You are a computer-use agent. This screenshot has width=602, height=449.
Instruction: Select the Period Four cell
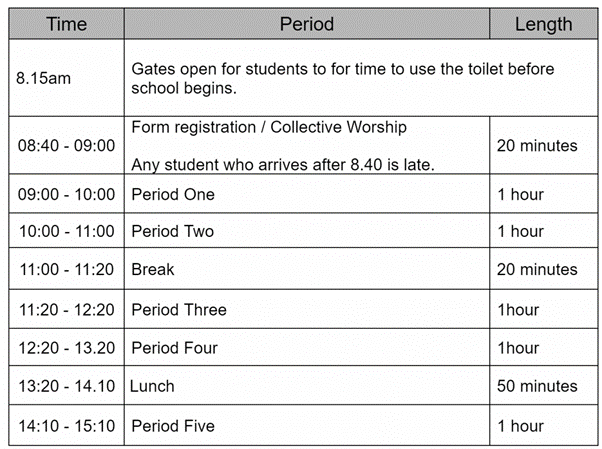[175, 348]
